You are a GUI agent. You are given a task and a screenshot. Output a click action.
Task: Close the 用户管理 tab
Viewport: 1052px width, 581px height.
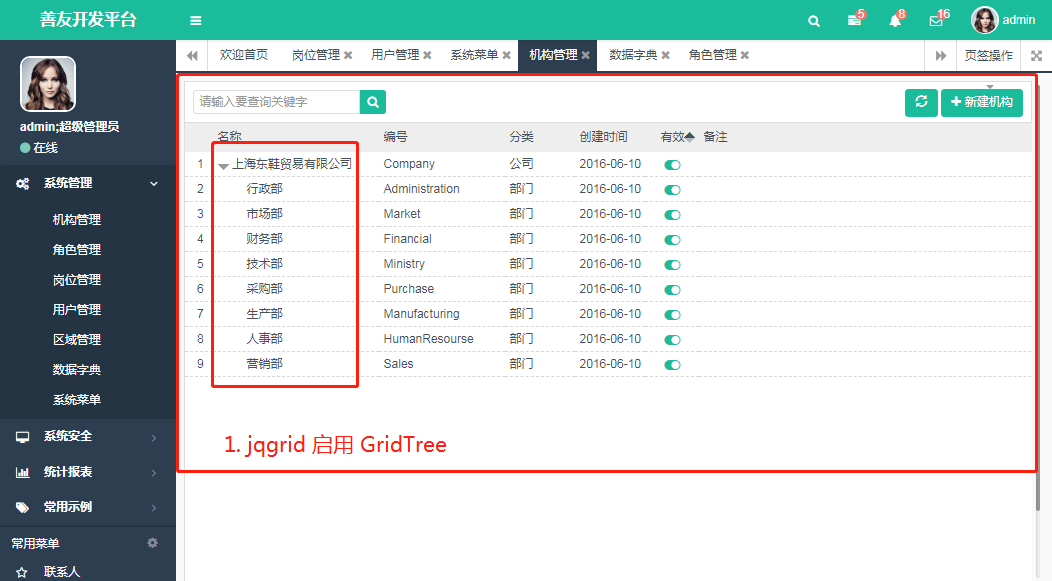[x=427, y=55]
